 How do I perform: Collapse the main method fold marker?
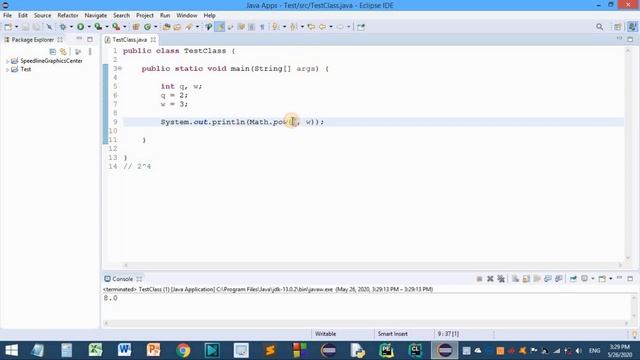click(x=120, y=69)
